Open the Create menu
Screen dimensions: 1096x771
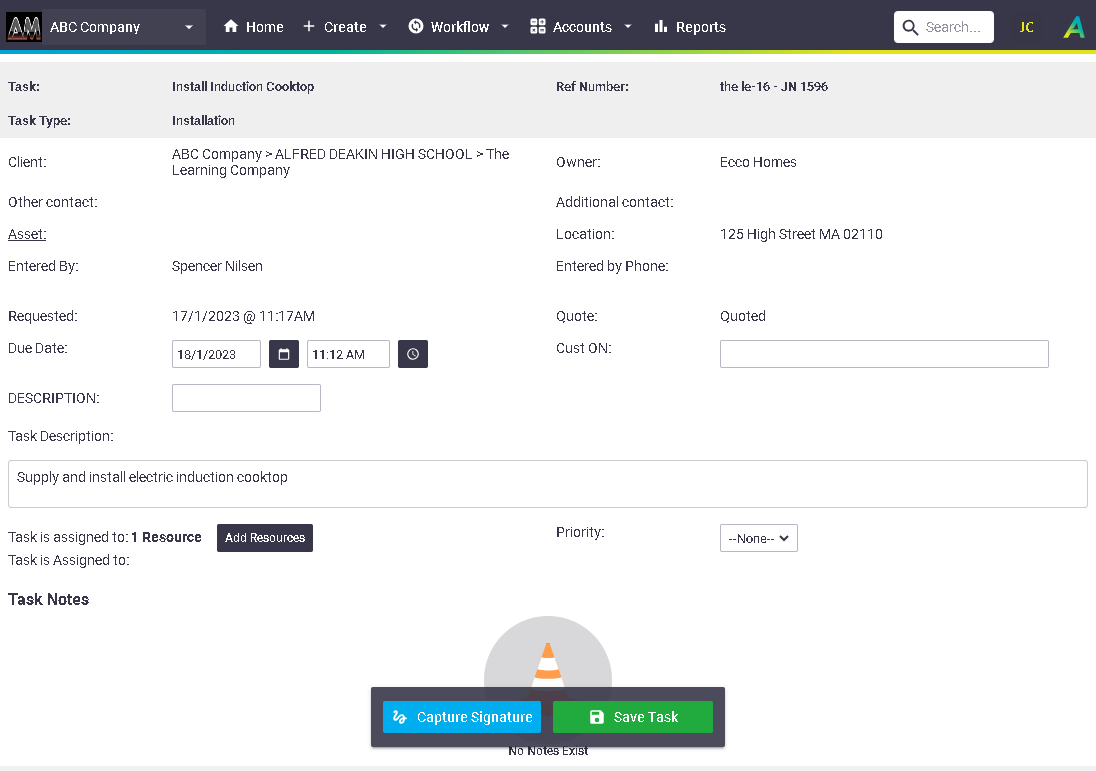345,27
